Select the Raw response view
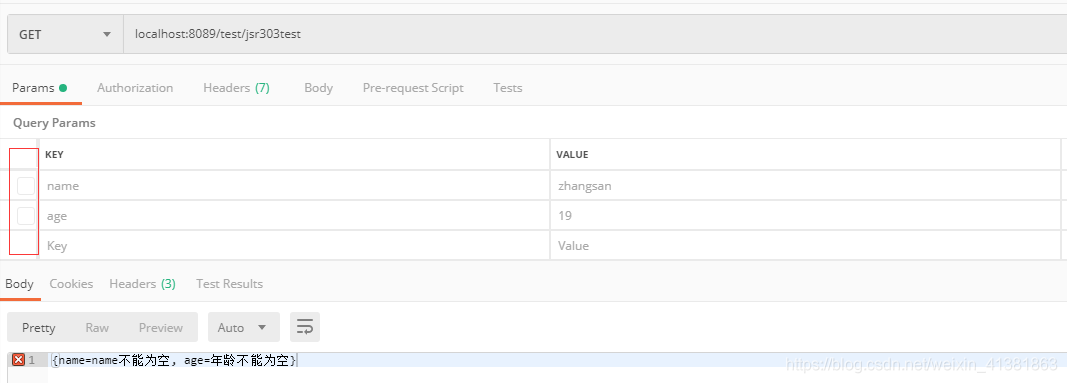This screenshot has height=383, width=1067. (x=97, y=327)
